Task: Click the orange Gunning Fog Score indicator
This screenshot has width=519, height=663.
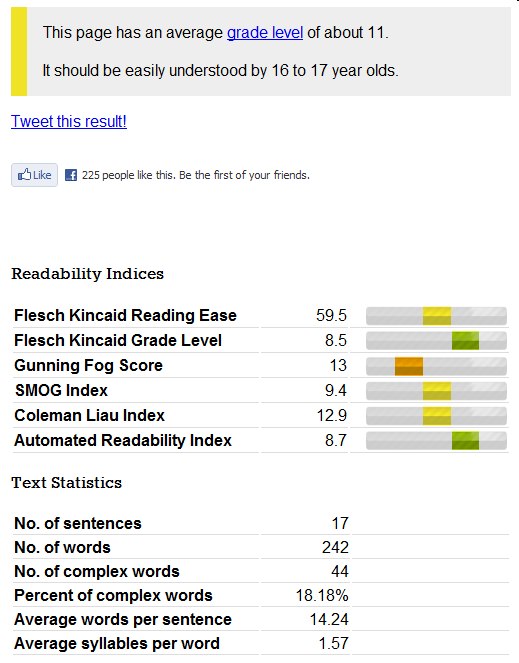Action: 409,366
